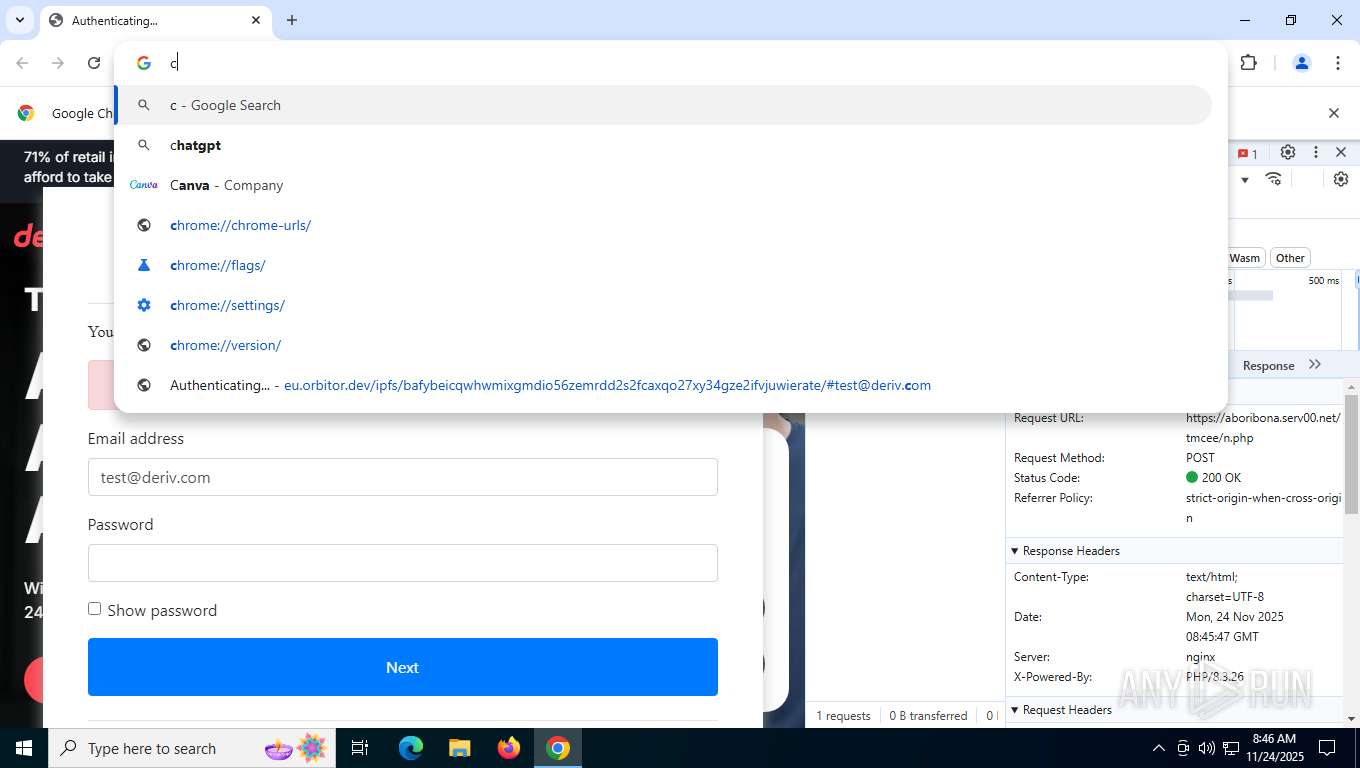Click the strict-origin-when-cross-origin value
The image size is (1360, 768).
tap(1263, 508)
